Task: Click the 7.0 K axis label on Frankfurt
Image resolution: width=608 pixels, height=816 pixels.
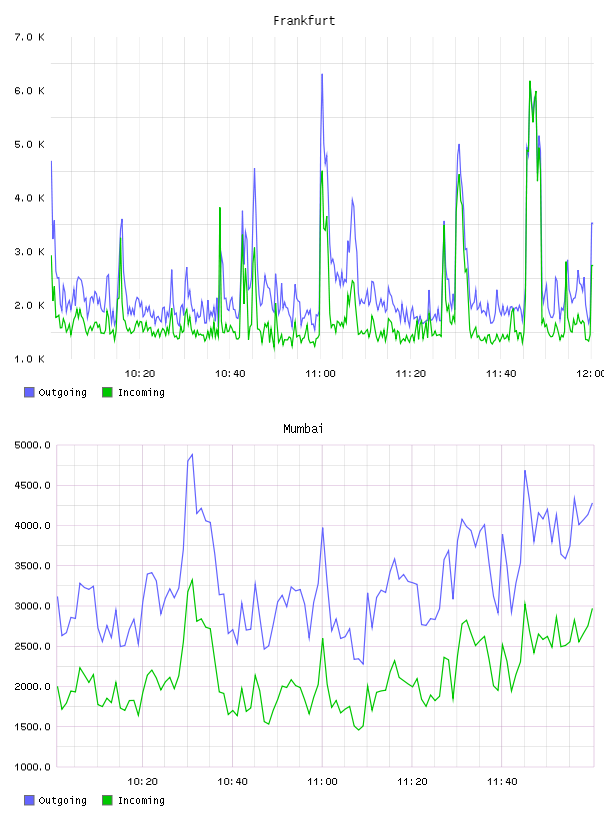Action: click(x=30, y=37)
